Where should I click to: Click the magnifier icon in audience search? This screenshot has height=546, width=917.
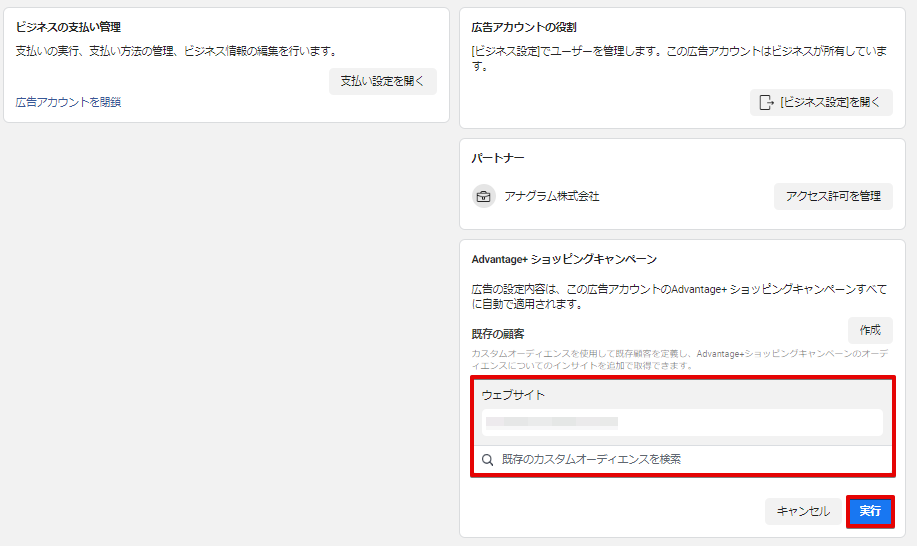(x=488, y=459)
